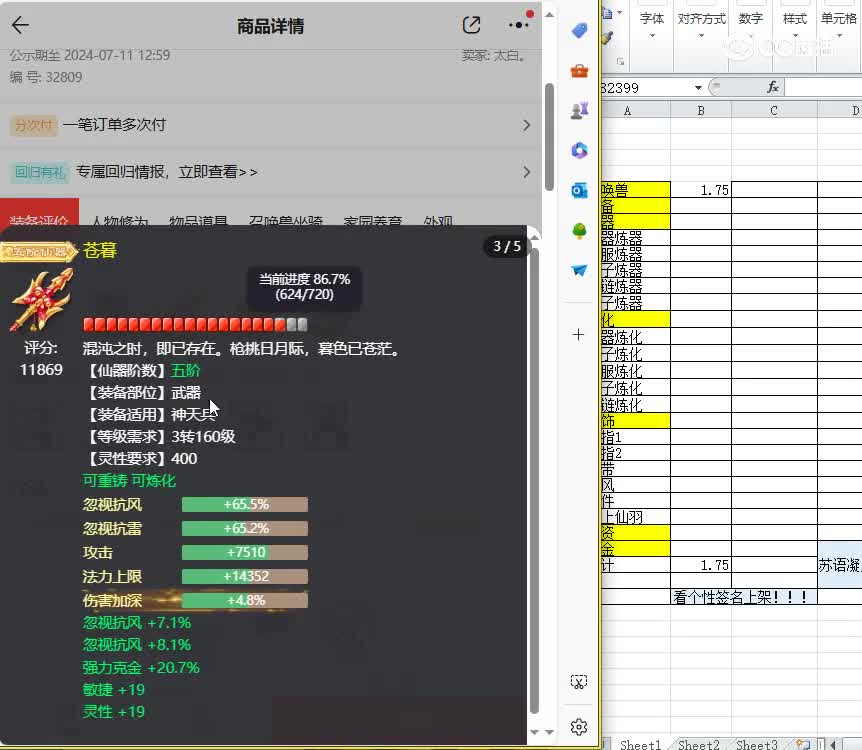The image size is (862, 750).
Task: Open the Microsoft 365 icon in sidebar
Action: (579, 150)
